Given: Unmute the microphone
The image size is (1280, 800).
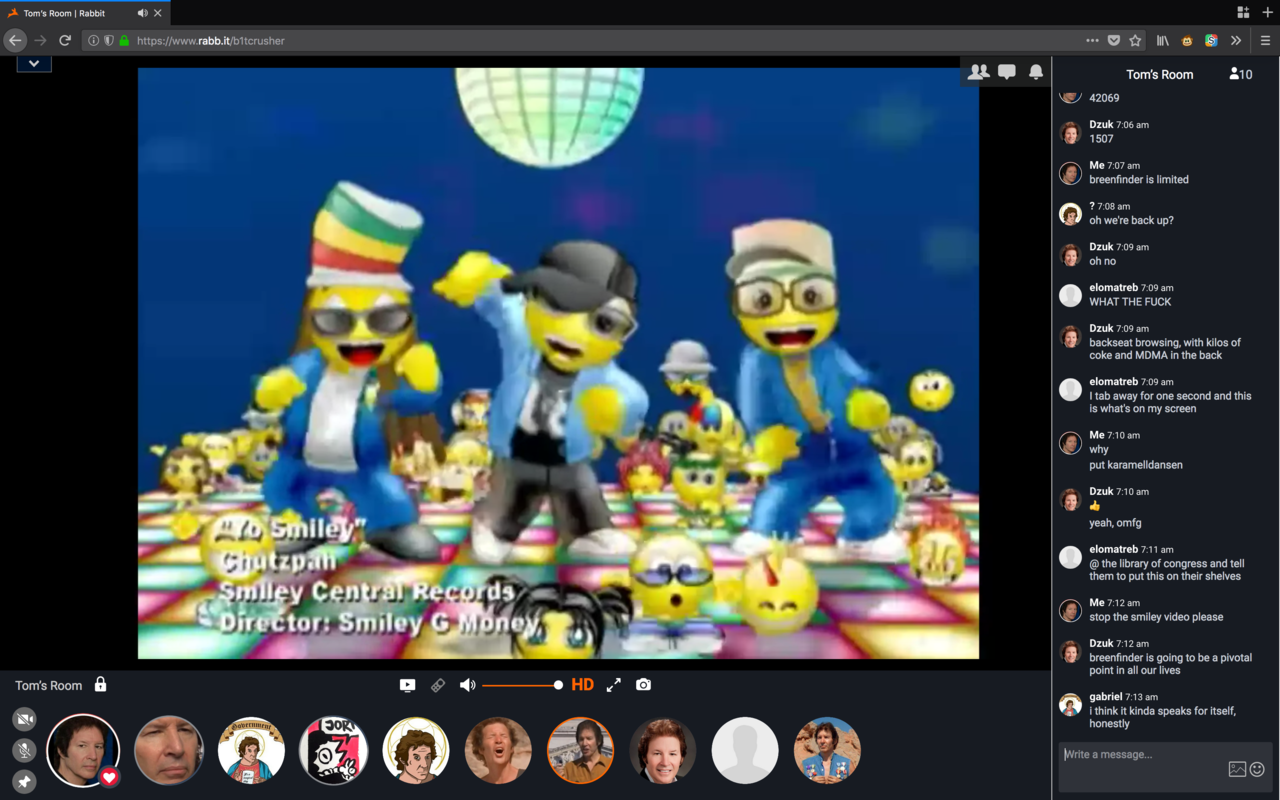Looking at the screenshot, I should pyautogui.click(x=24, y=750).
